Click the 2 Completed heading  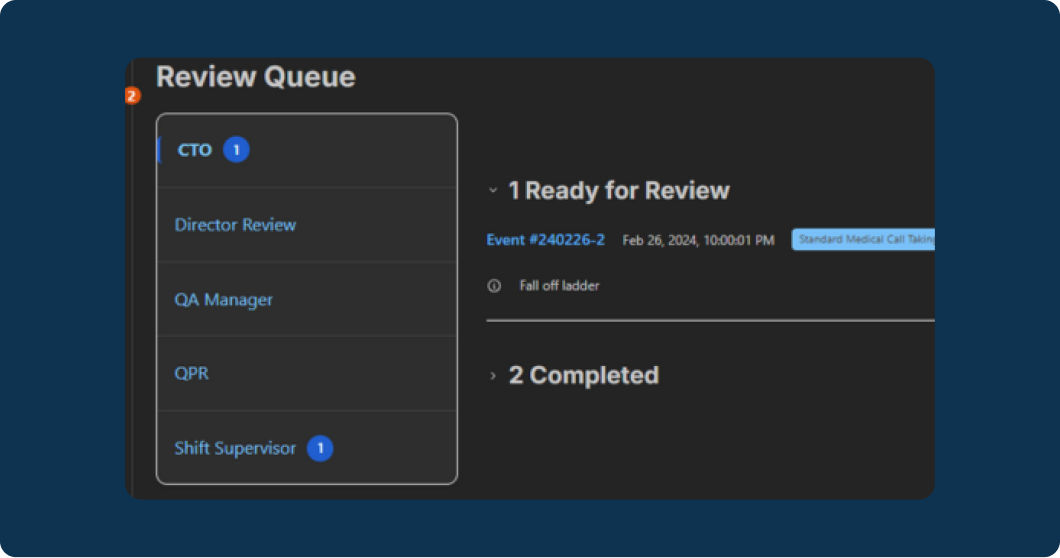coord(583,375)
